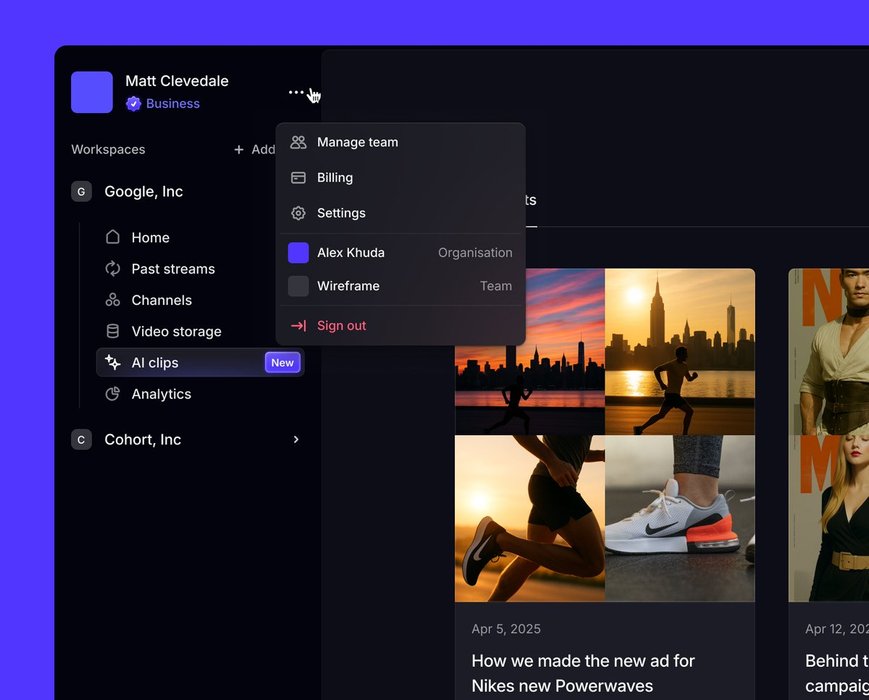Click the Business plan label
869x700 pixels.
[x=173, y=104]
